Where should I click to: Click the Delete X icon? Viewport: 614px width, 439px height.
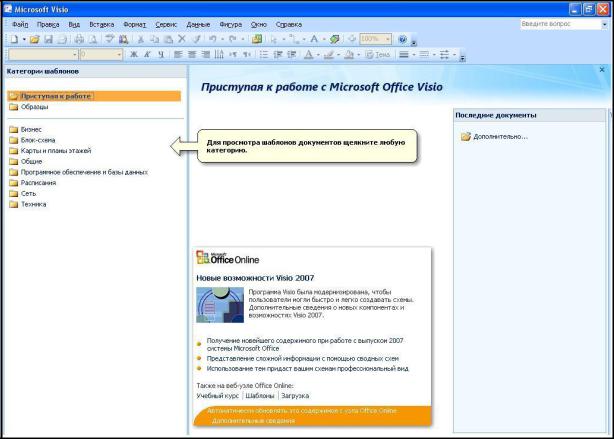tap(182, 39)
